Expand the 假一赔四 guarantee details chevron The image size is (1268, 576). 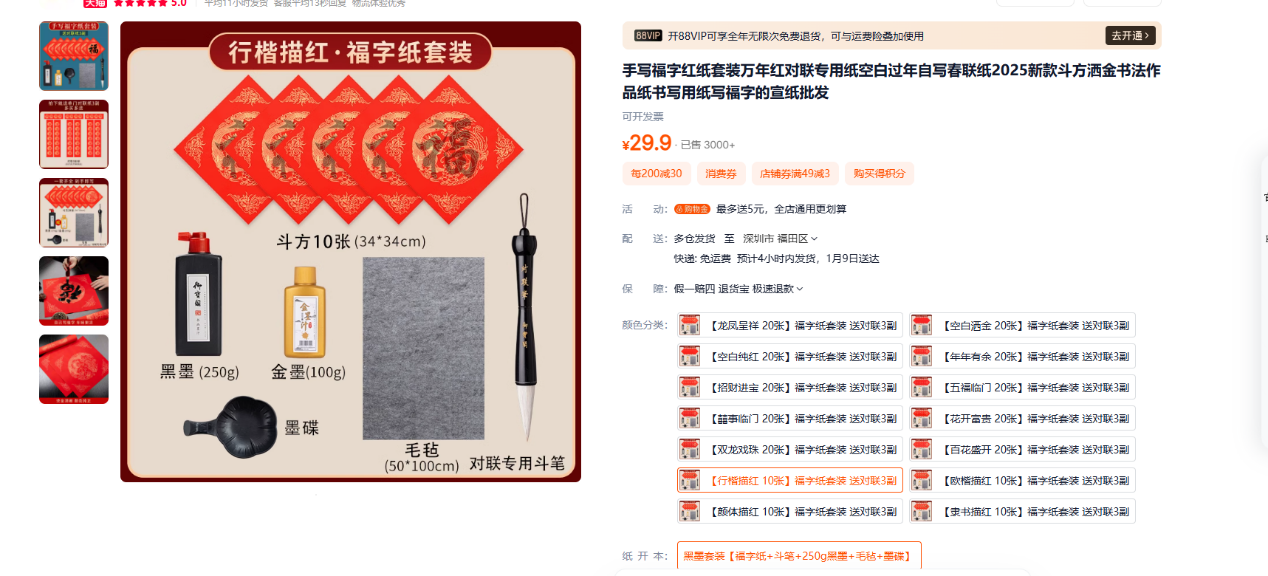coord(799,289)
